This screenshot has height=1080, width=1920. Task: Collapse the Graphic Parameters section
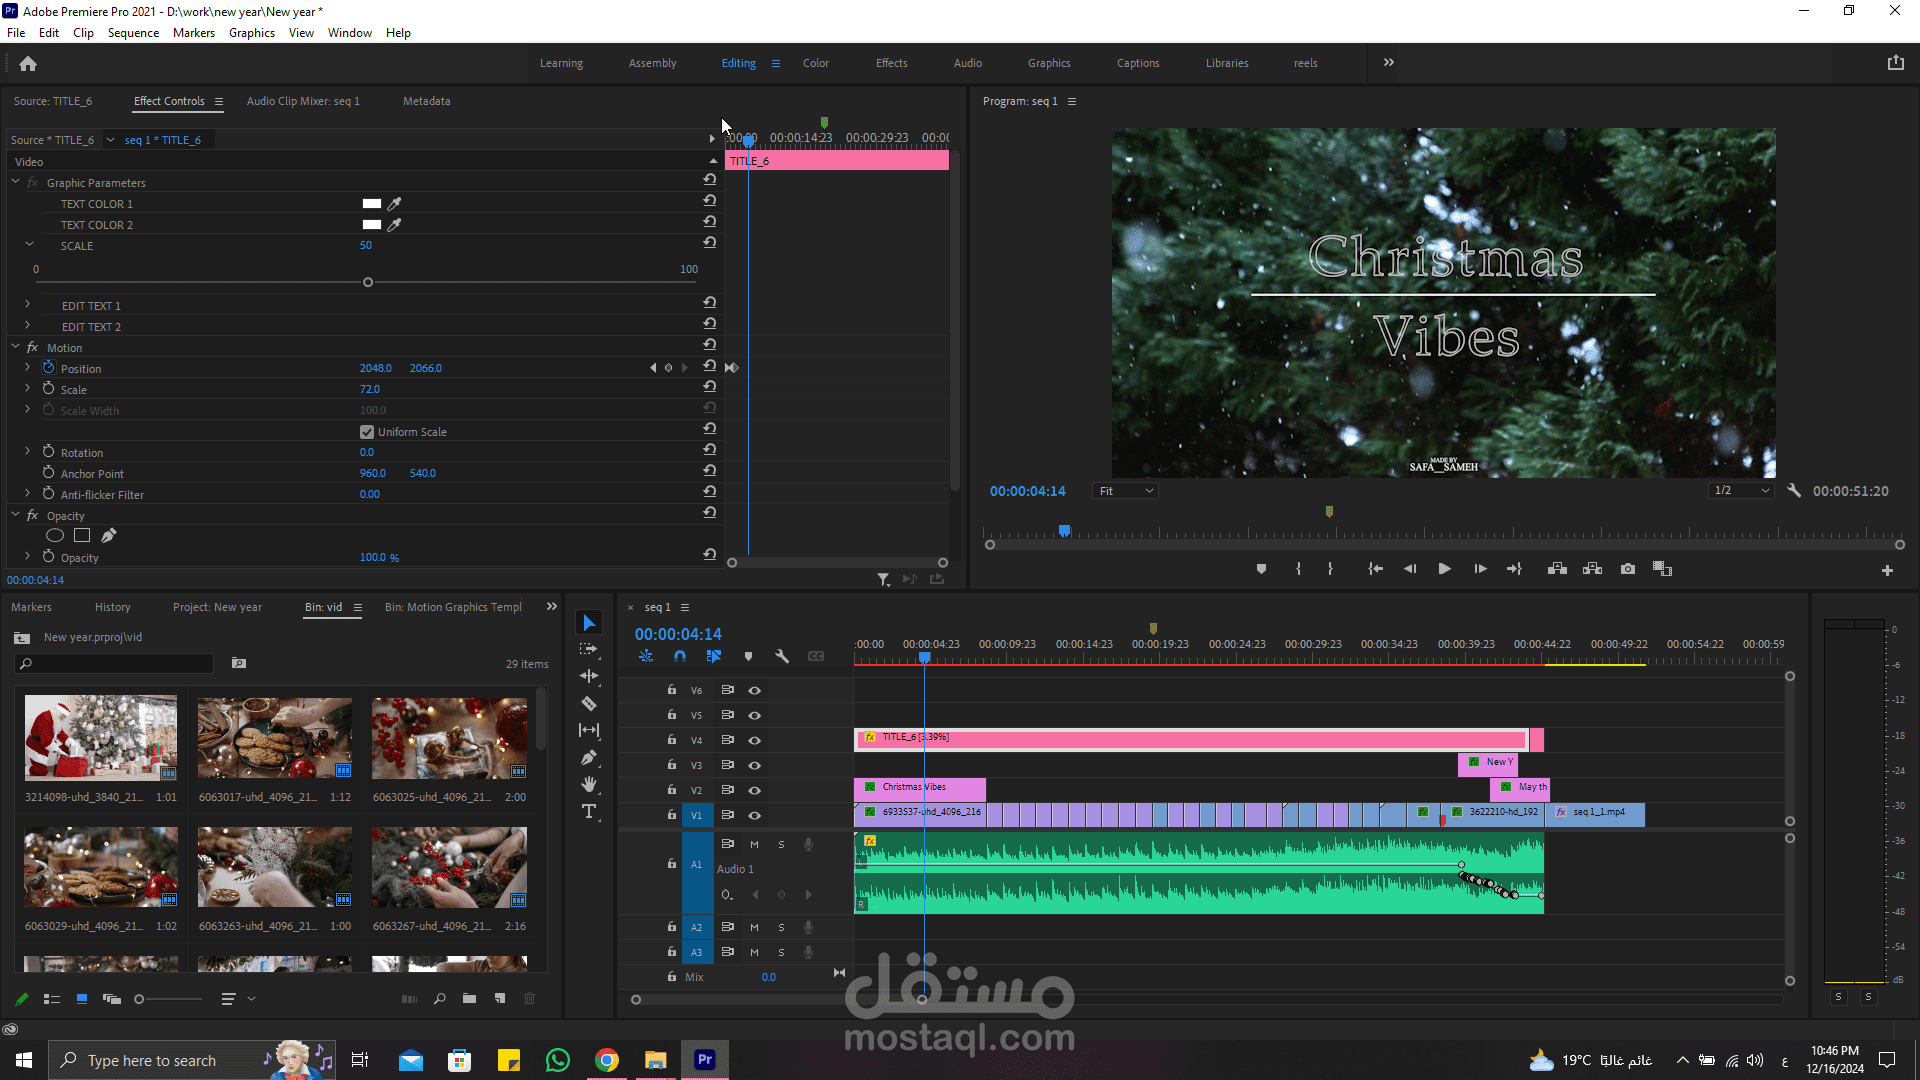15,182
